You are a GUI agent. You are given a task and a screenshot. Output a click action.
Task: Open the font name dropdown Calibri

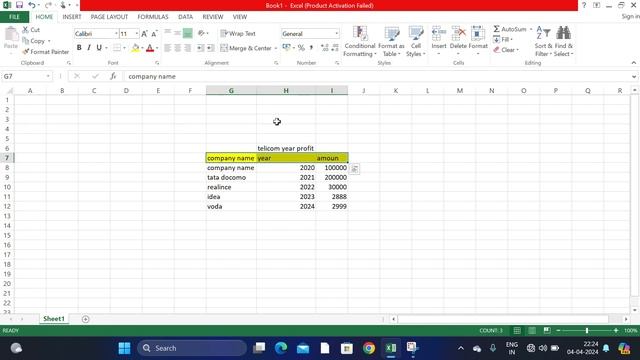(116, 34)
